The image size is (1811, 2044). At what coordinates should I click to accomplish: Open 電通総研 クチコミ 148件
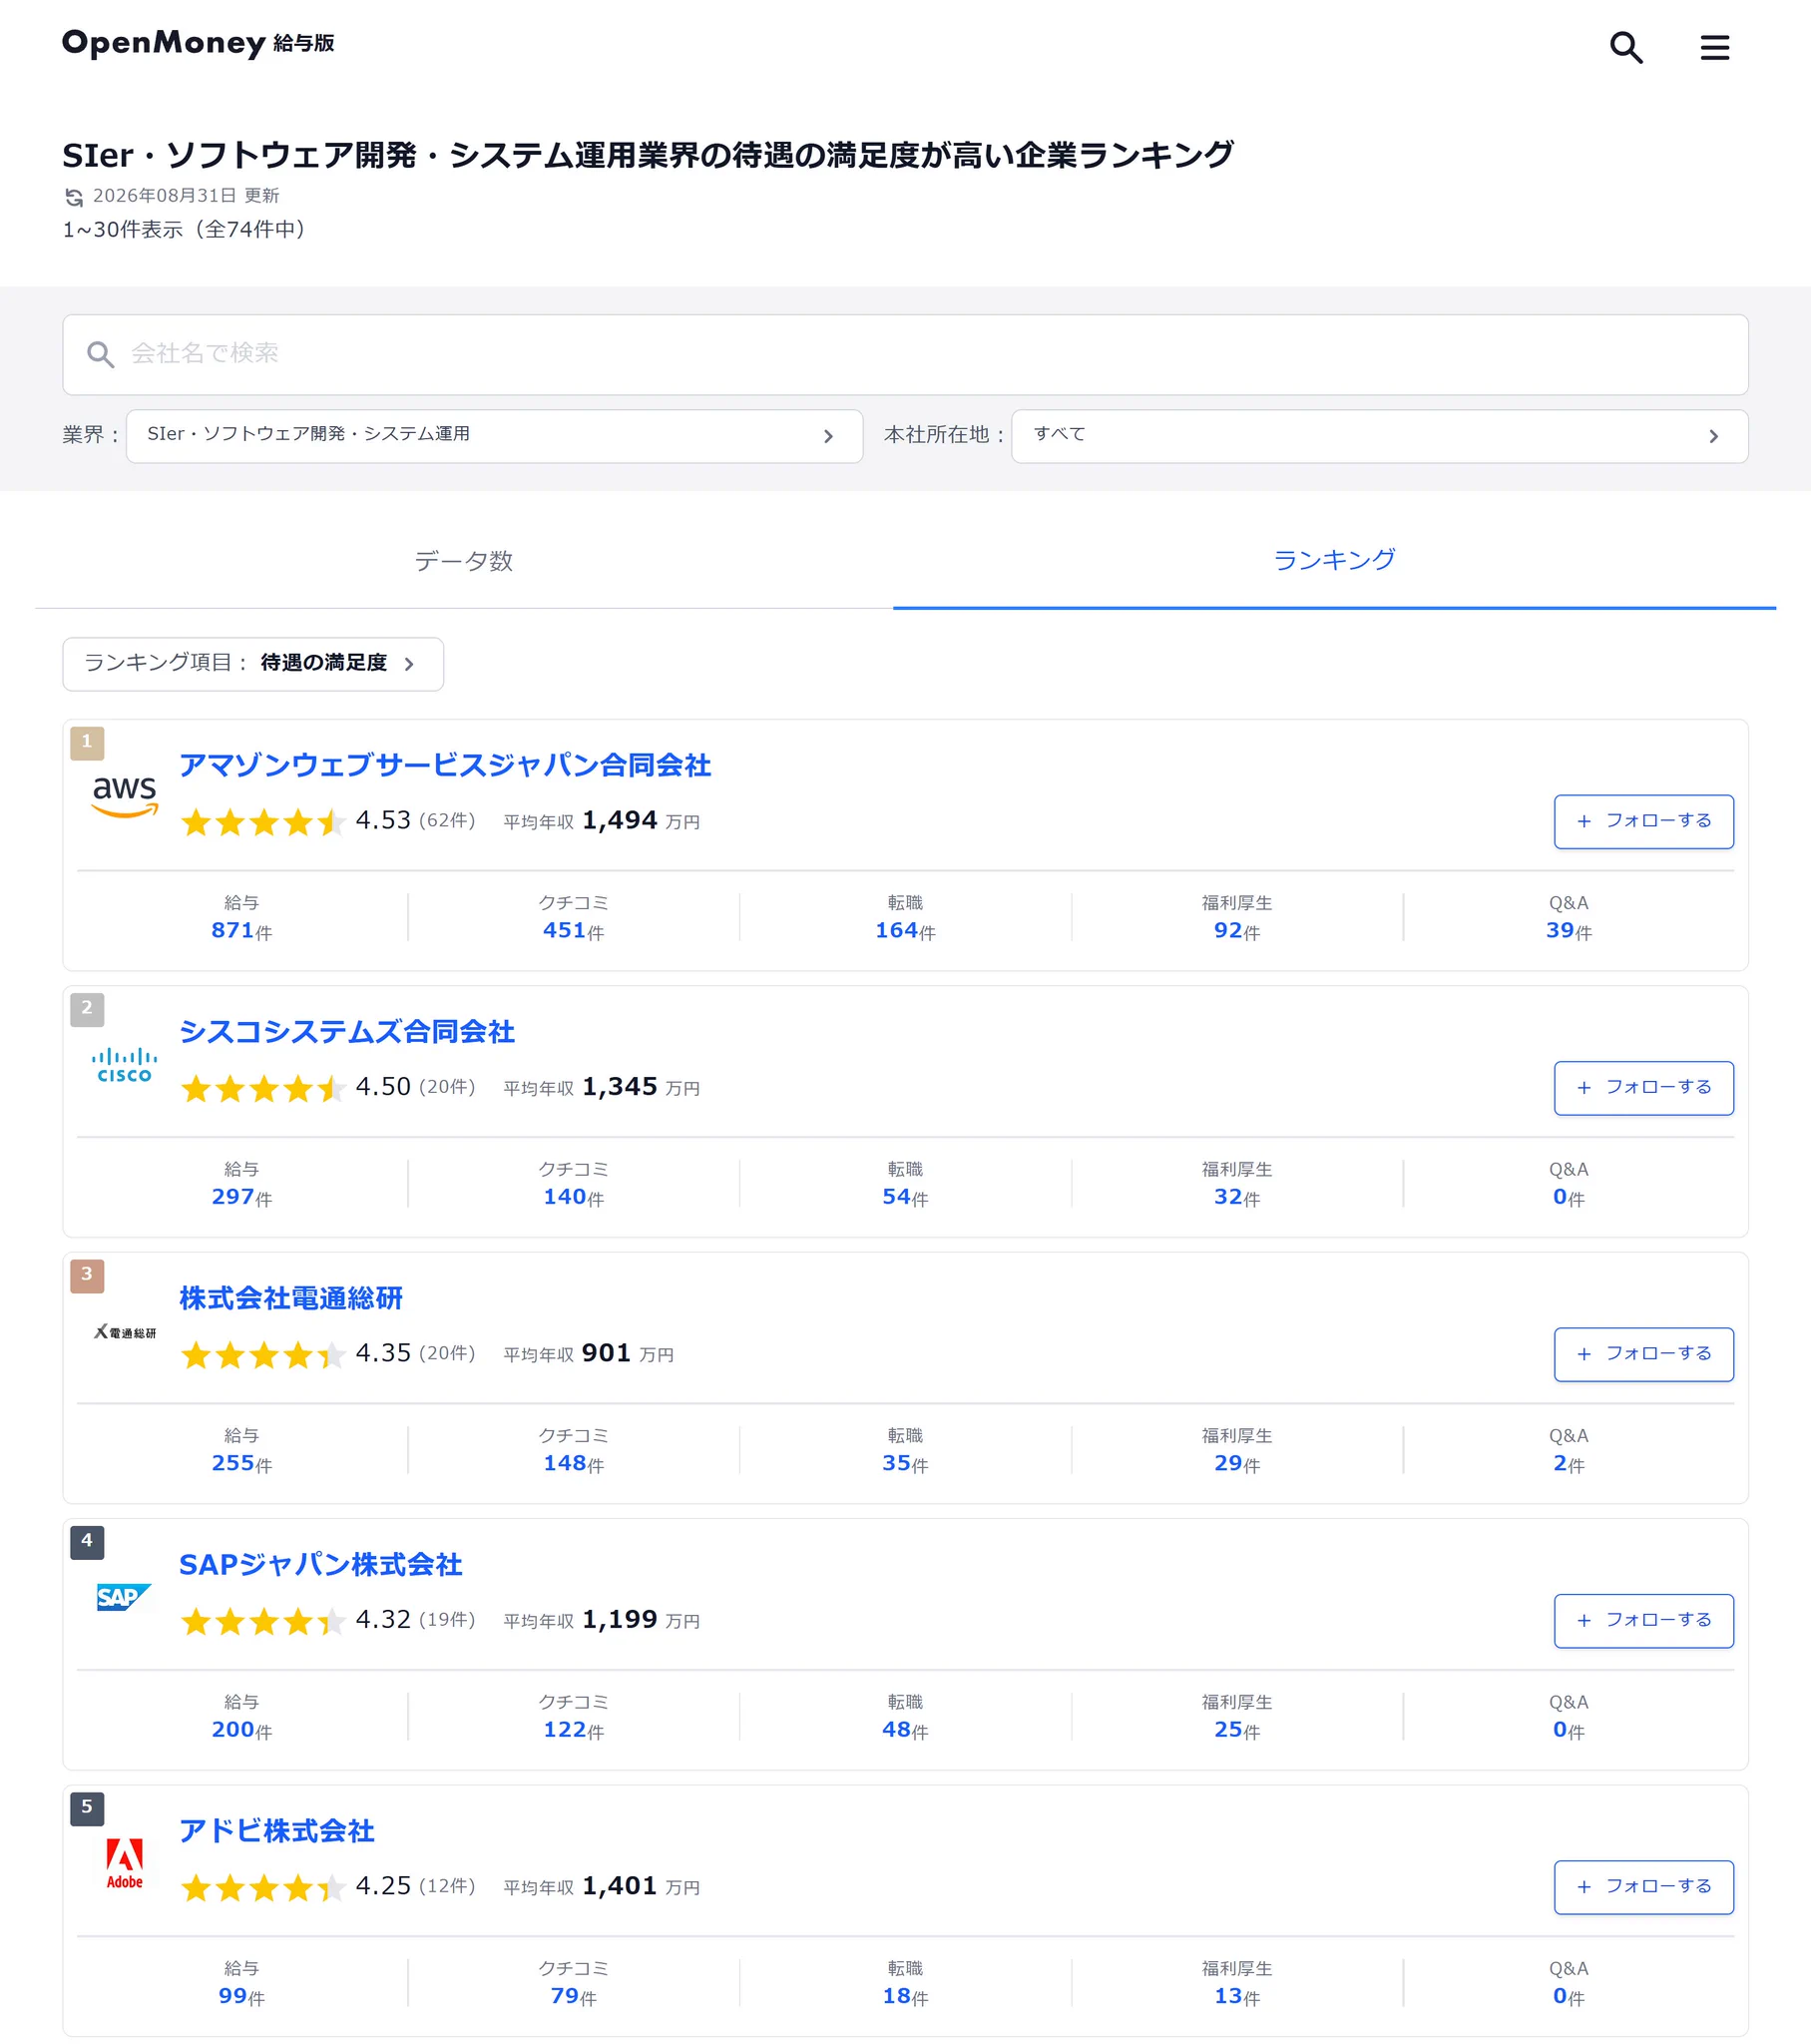point(573,1451)
